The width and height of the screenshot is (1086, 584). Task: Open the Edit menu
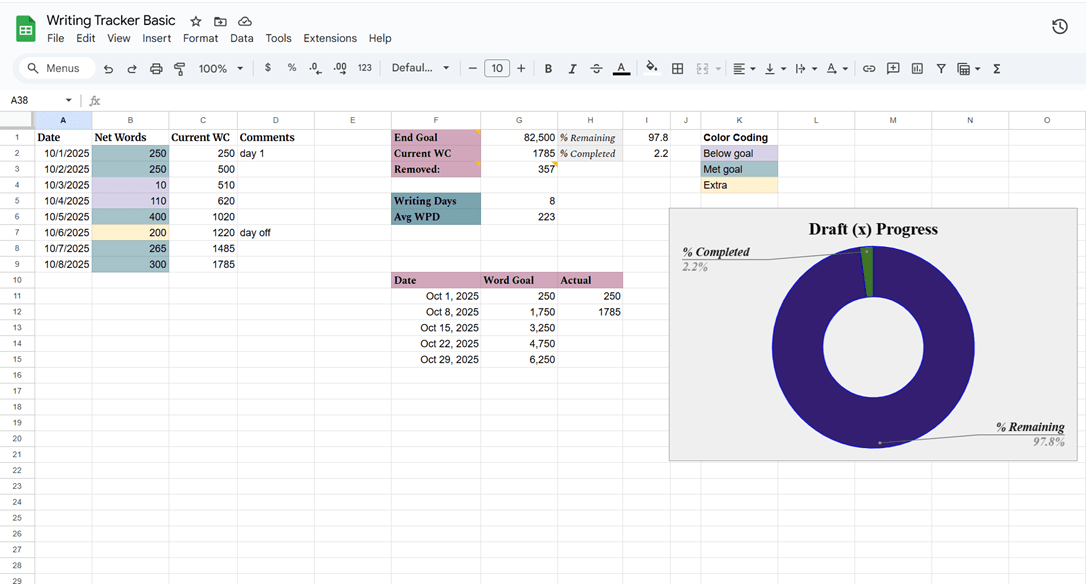click(x=86, y=38)
